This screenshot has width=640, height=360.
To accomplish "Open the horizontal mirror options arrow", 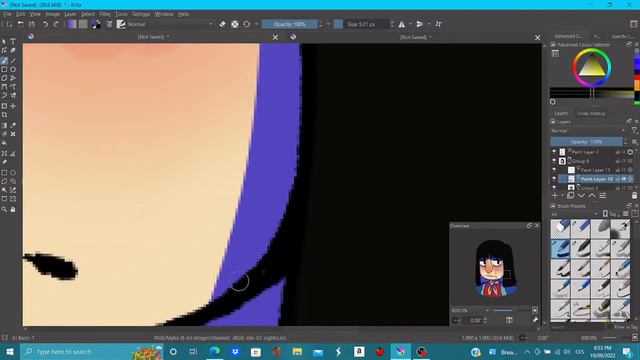I will click(411, 24).
